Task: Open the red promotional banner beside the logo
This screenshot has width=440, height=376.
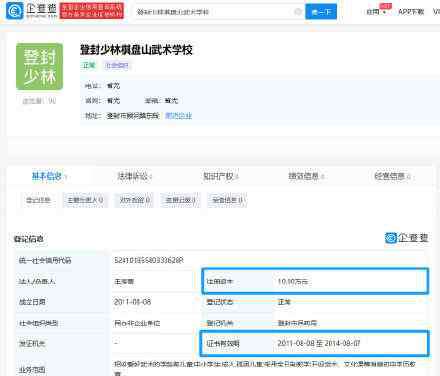Action: [x=92, y=11]
